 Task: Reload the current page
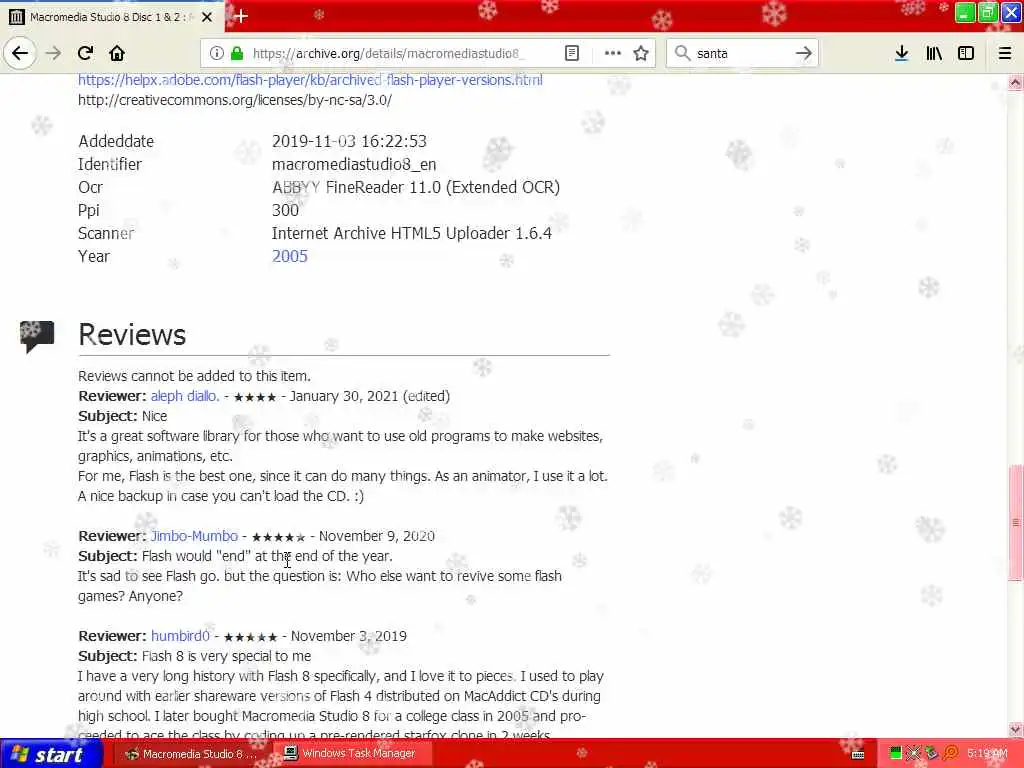pos(86,53)
